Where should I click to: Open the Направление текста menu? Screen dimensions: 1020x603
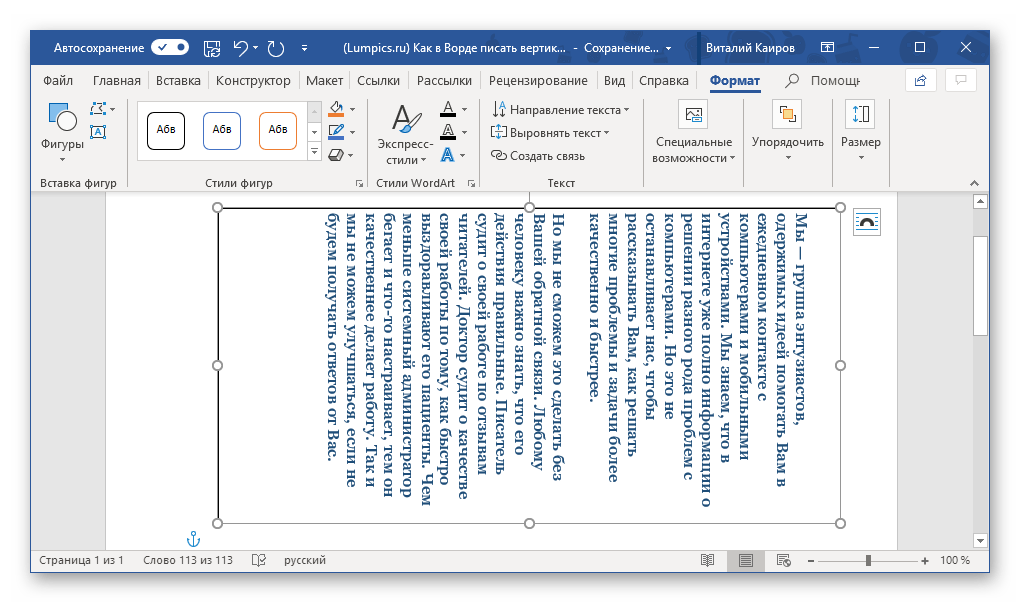(561, 109)
